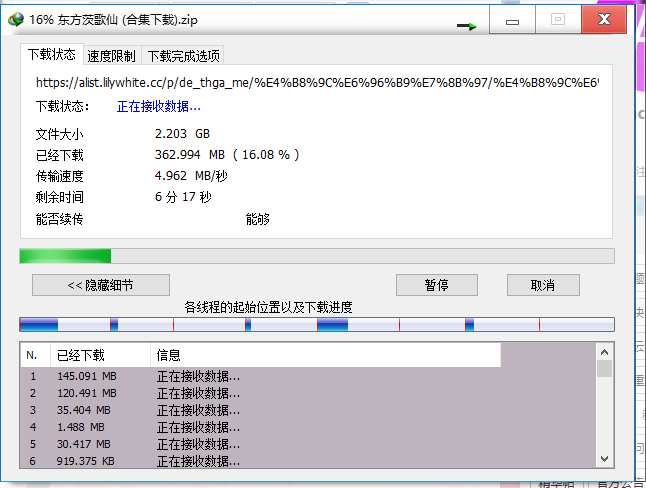Click the 正在接收数据... status text at top
Viewport: 646px width, 488px height.
[x=159, y=107]
